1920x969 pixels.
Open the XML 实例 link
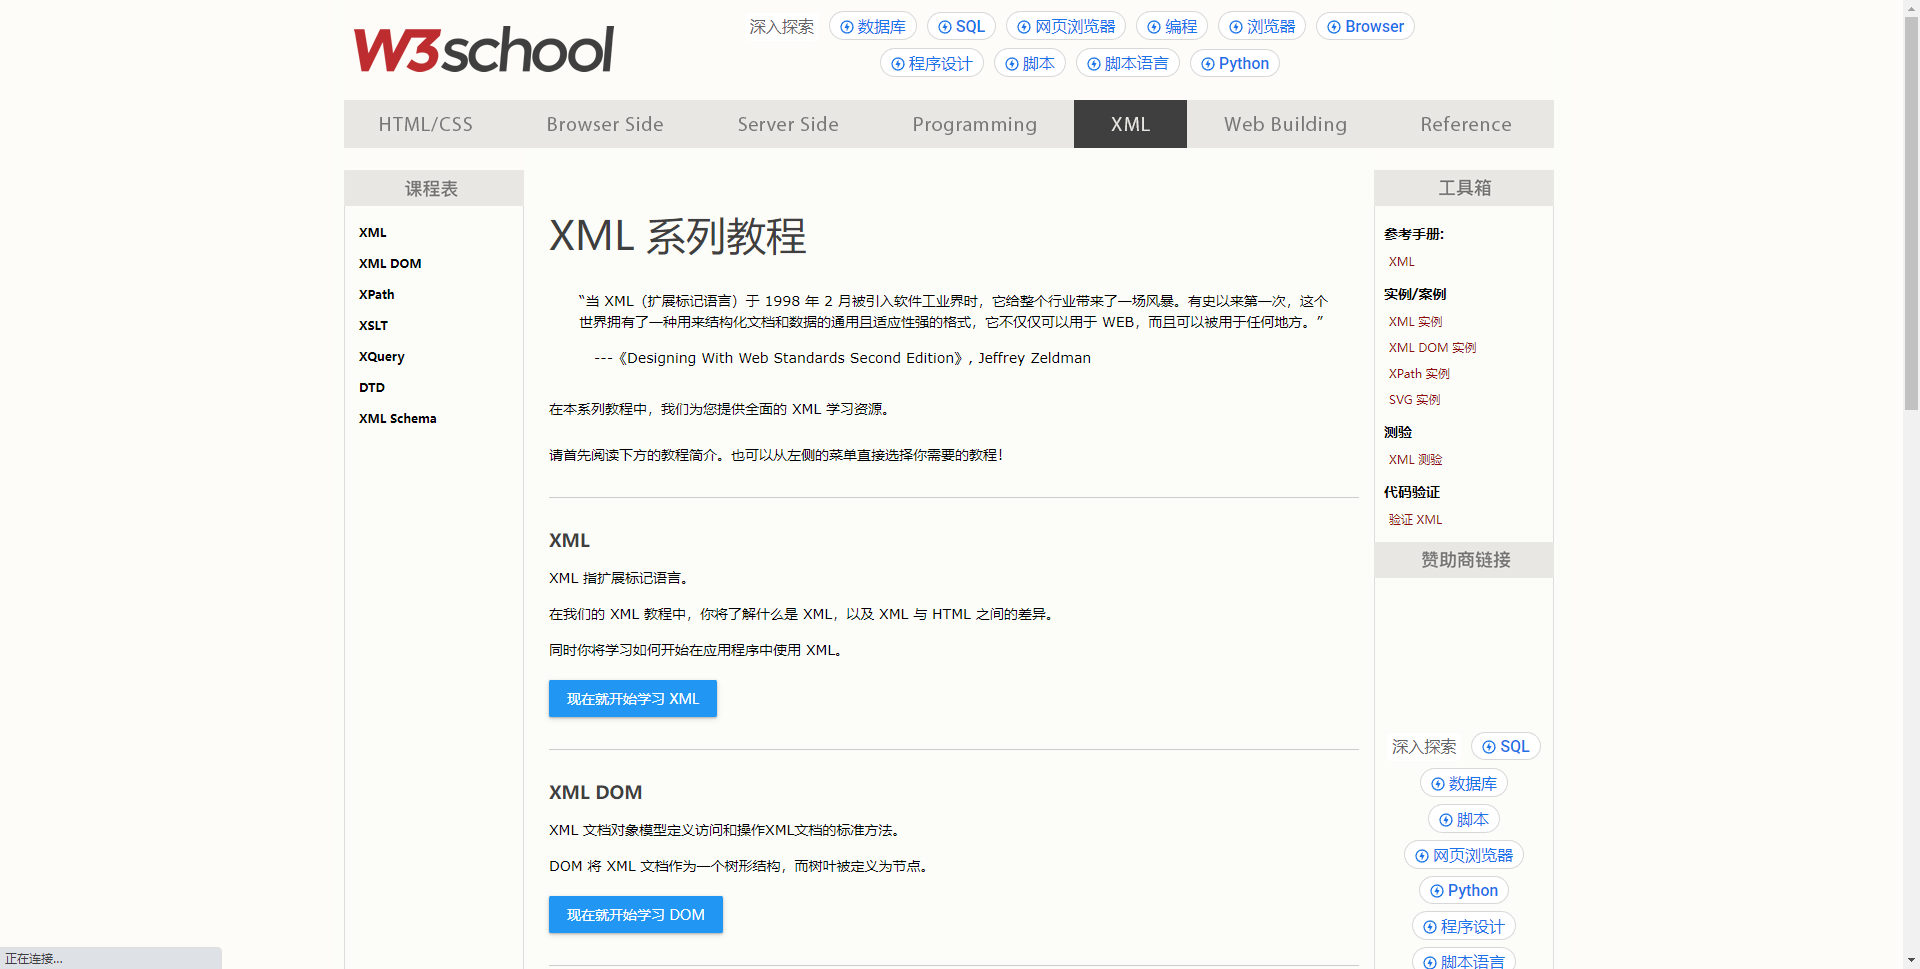pos(1415,322)
